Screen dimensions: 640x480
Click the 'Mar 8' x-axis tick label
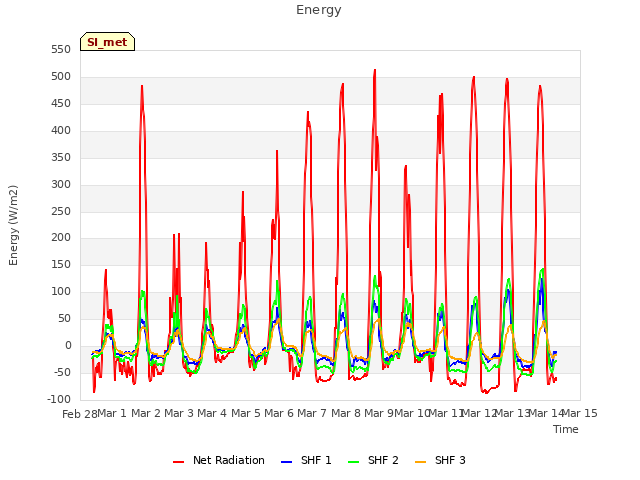(x=346, y=413)
